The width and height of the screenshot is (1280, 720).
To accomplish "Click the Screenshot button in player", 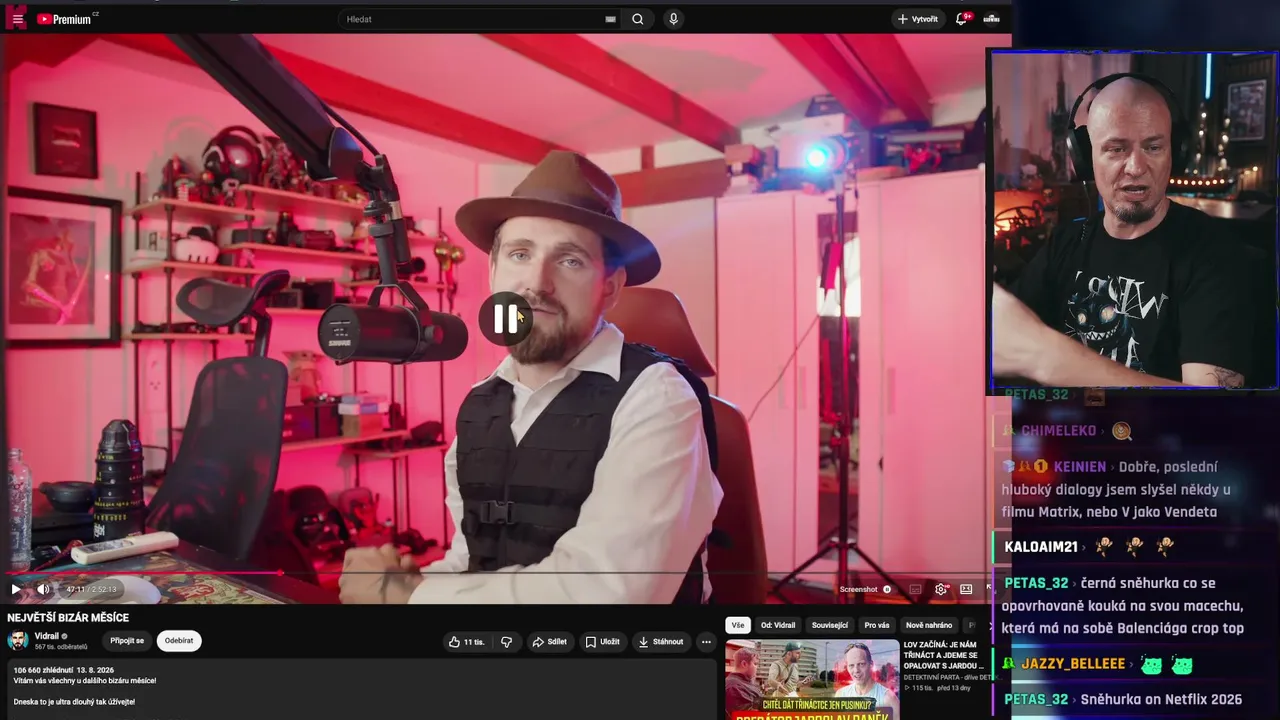I will click(x=865, y=590).
